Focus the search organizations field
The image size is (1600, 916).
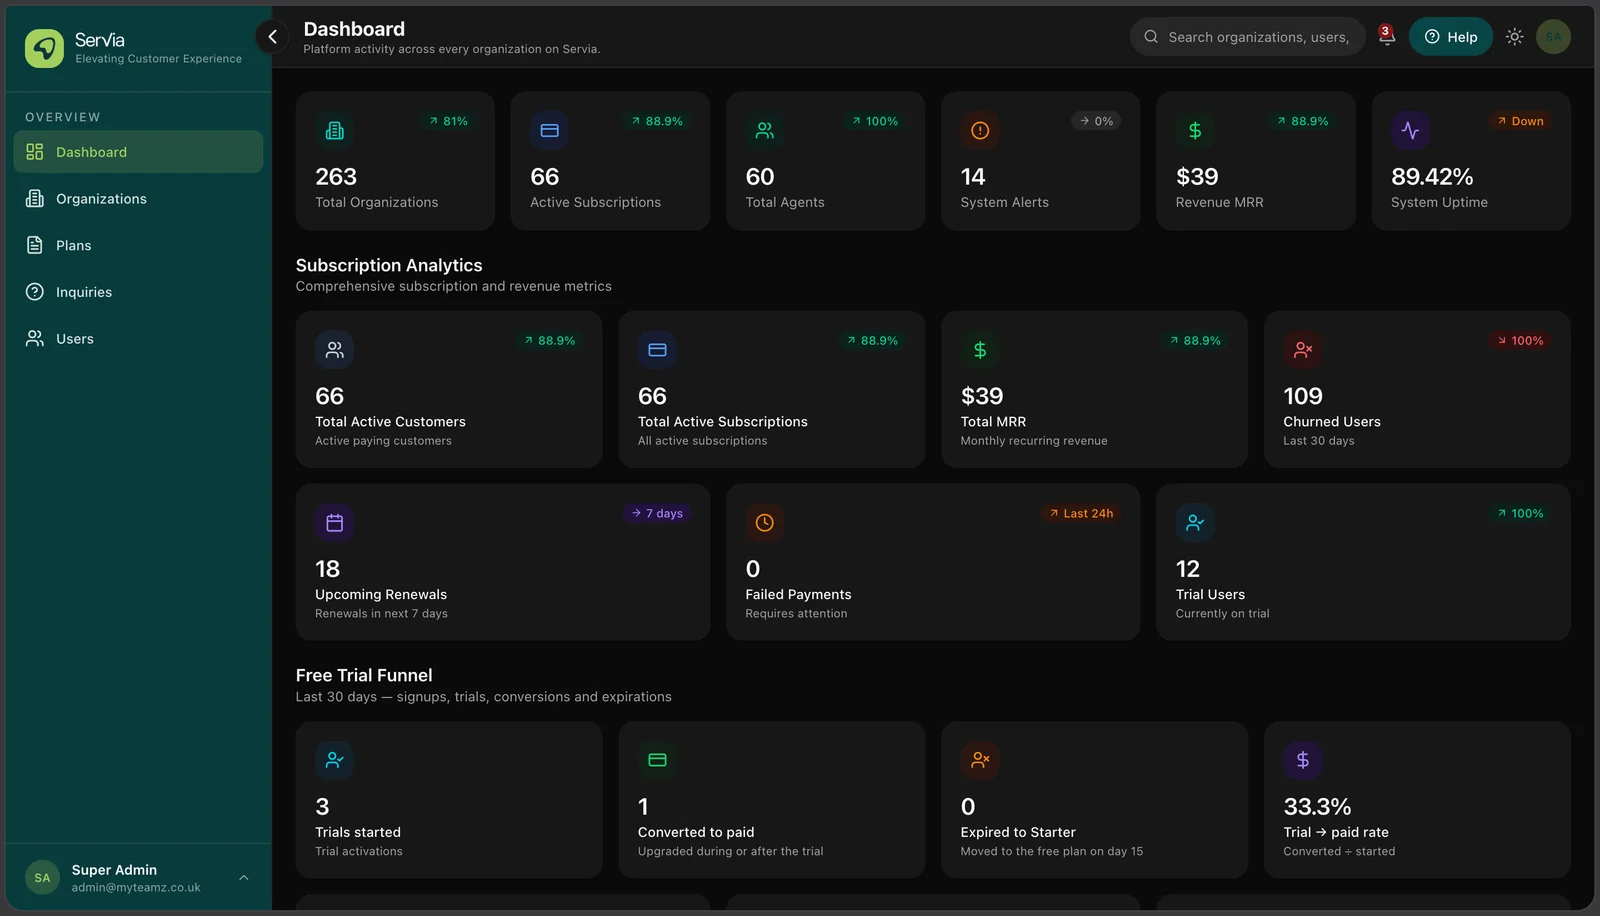[x=1247, y=37]
